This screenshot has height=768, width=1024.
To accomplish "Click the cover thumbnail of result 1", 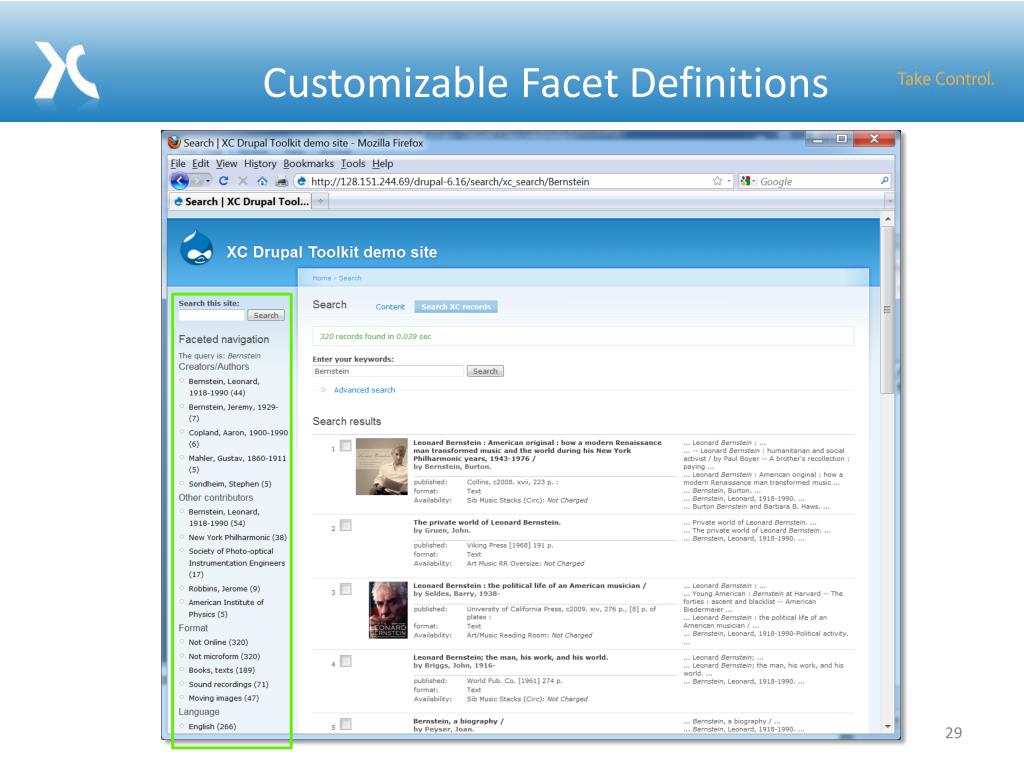I will point(382,466).
